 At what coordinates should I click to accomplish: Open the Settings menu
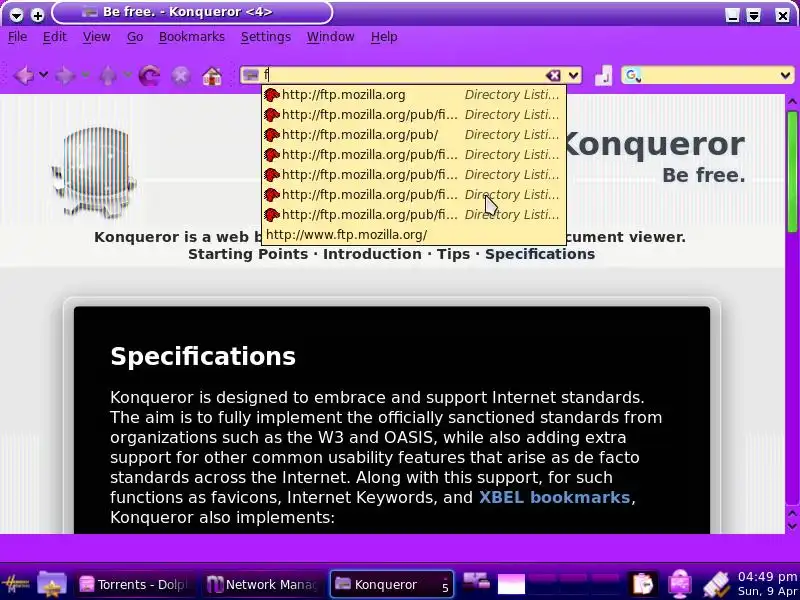266,37
